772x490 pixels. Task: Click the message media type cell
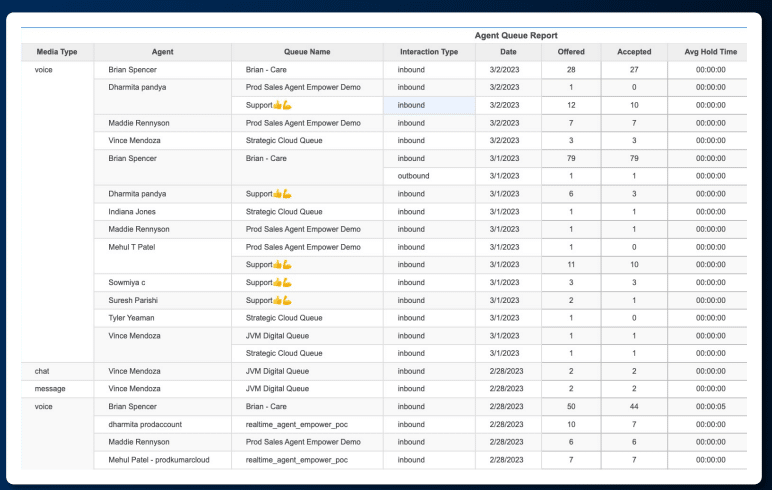pyautogui.click(x=57, y=389)
